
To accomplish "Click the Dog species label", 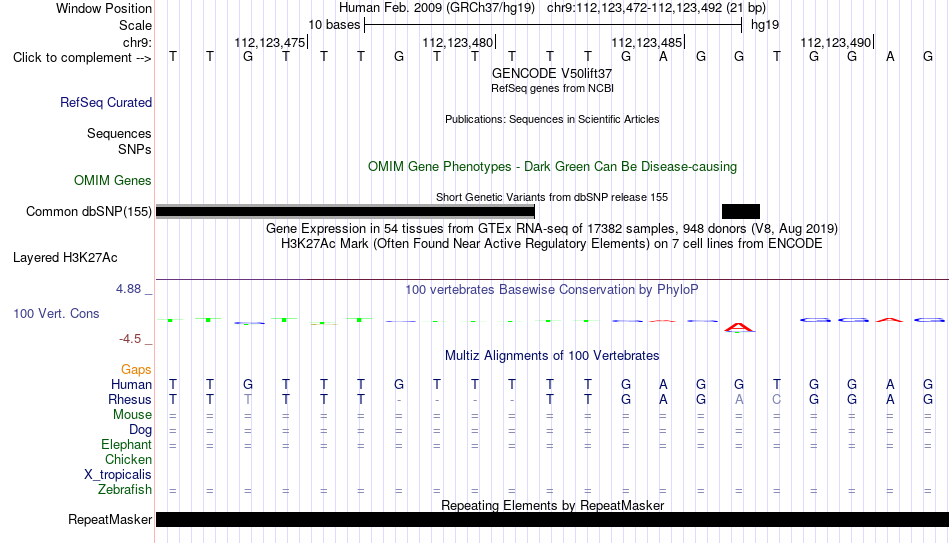I will click(x=140, y=430).
